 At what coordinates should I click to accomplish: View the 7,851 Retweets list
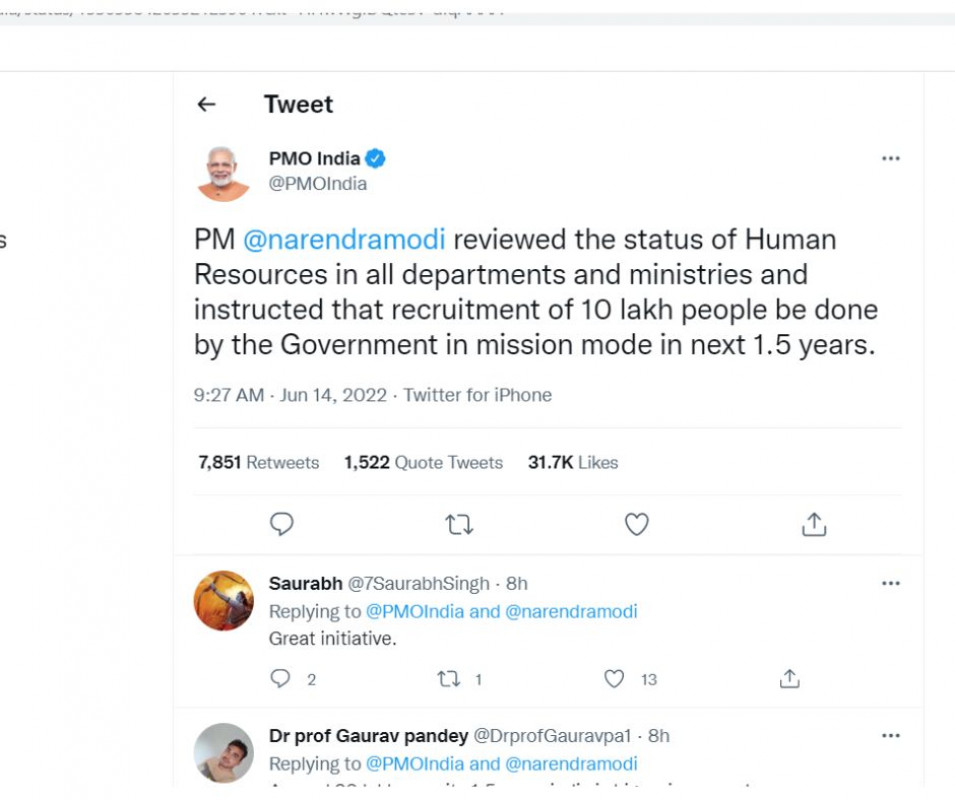tap(259, 463)
